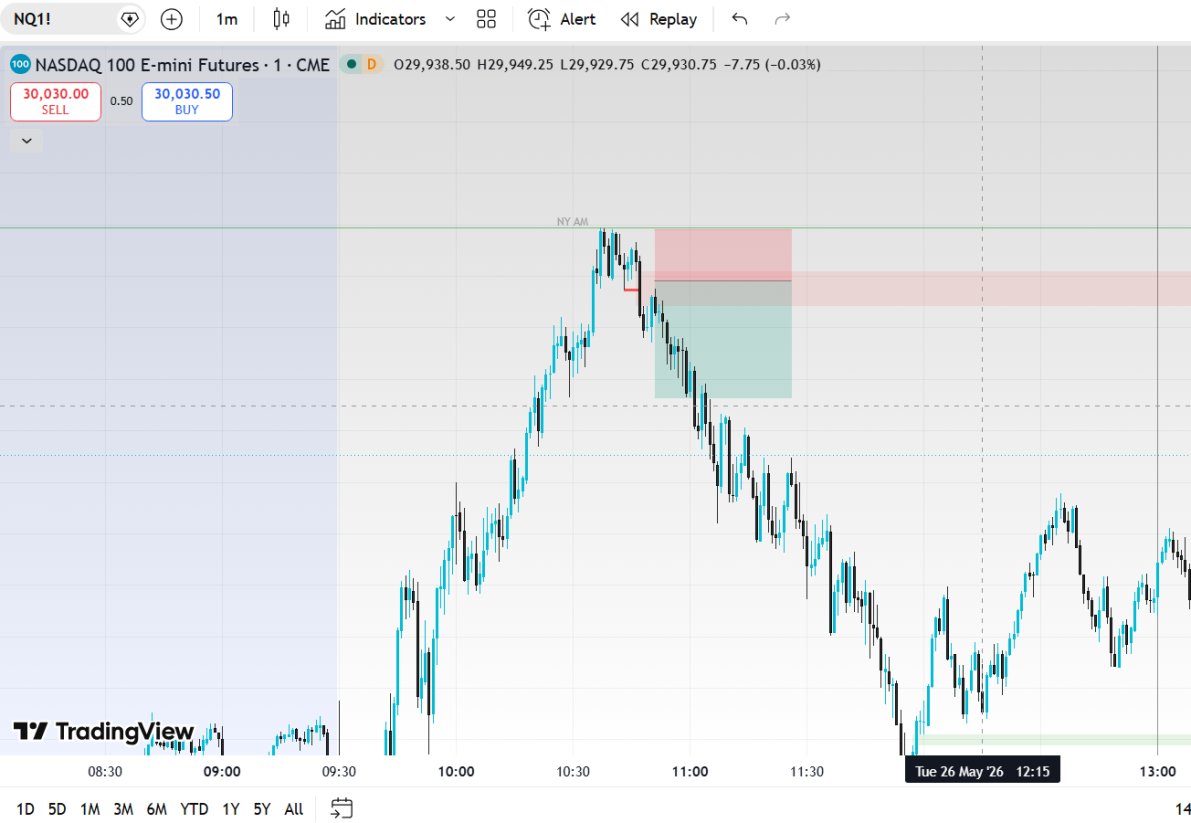
Task: Select the red short position stop zone
Action: tap(723, 254)
